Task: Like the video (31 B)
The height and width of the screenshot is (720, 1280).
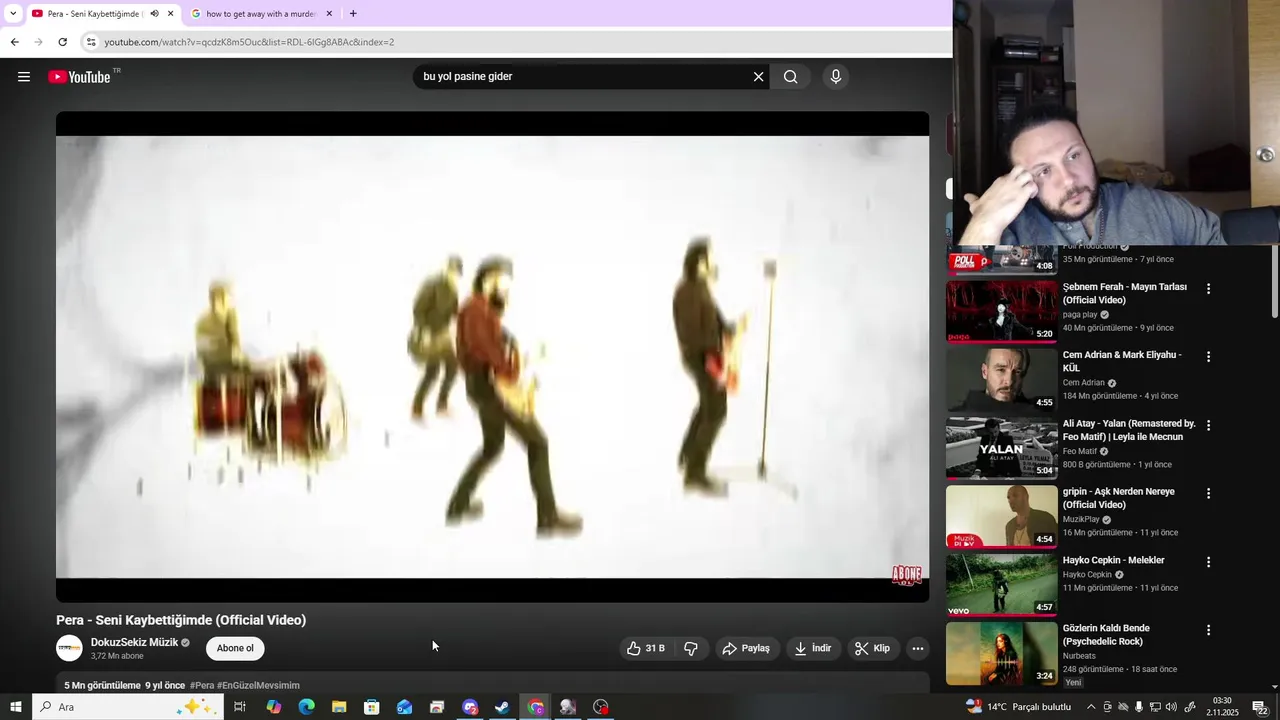Action: [x=645, y=648]
